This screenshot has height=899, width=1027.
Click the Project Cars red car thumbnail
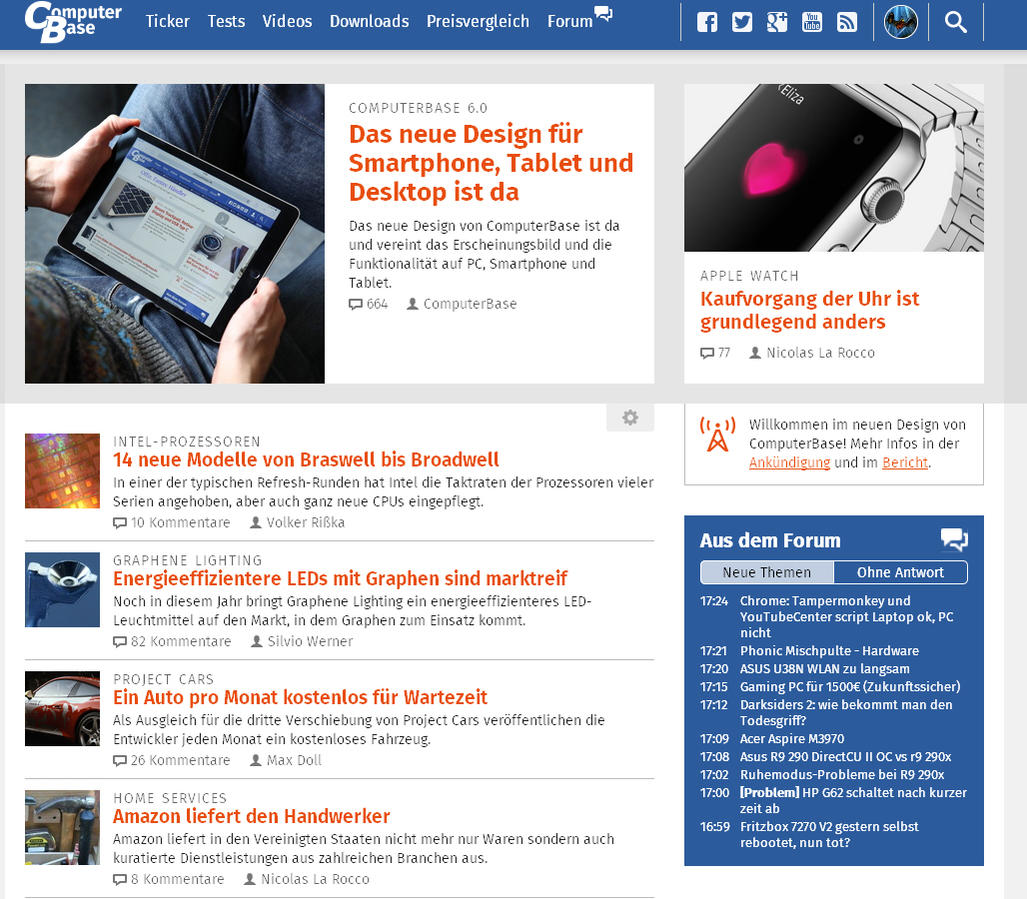(62, 708)
